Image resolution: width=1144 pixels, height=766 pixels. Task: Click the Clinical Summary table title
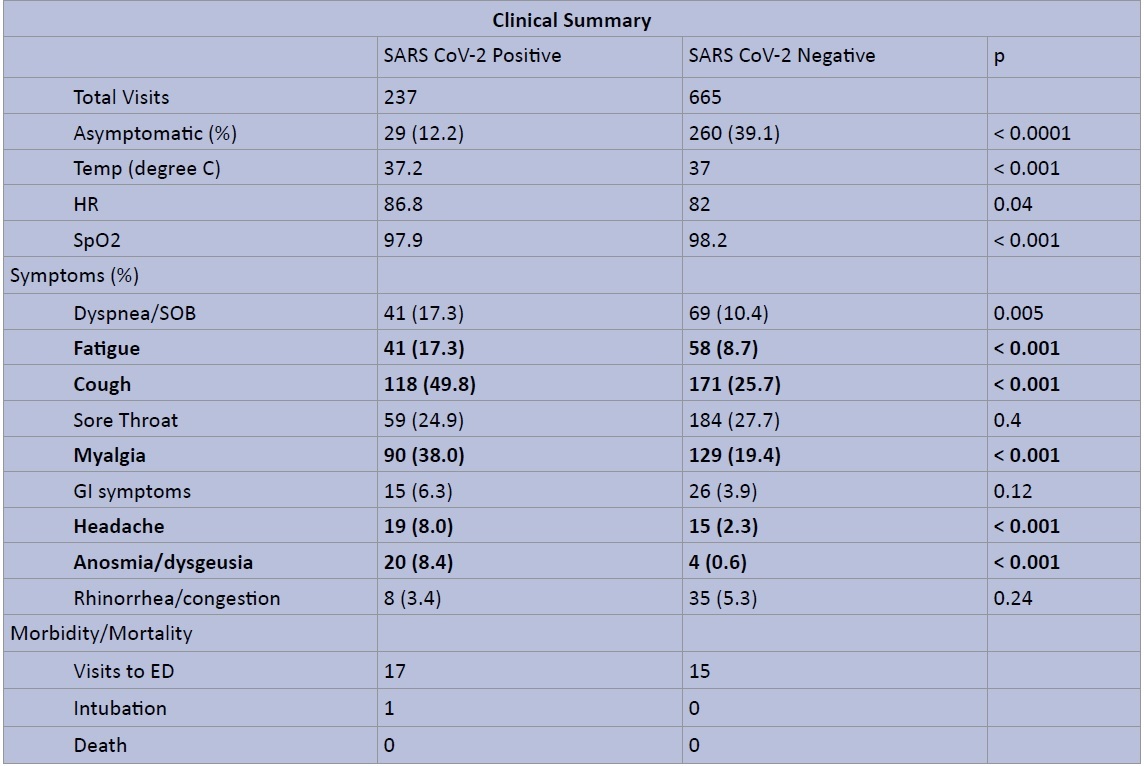(571, 20)
